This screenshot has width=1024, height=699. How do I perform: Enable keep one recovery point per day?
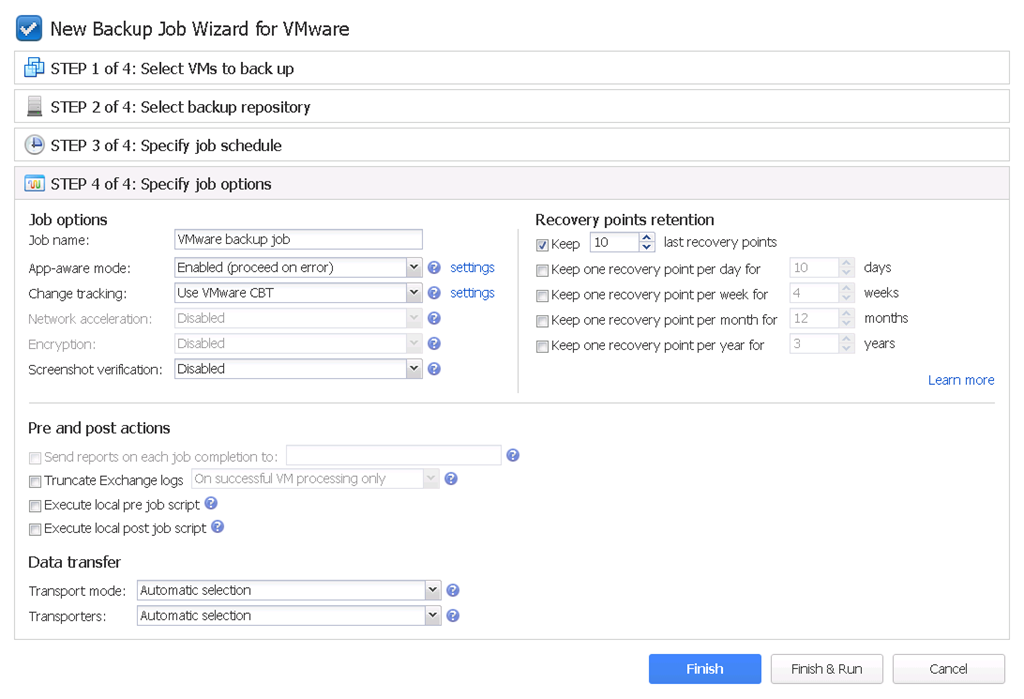coord(542,270)
